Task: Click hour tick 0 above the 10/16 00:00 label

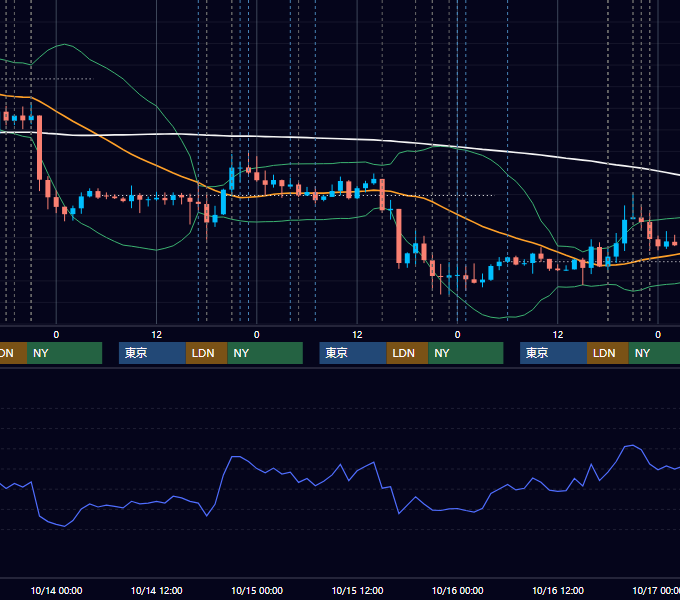Action: pyautogui.click(x=458, y=335)
